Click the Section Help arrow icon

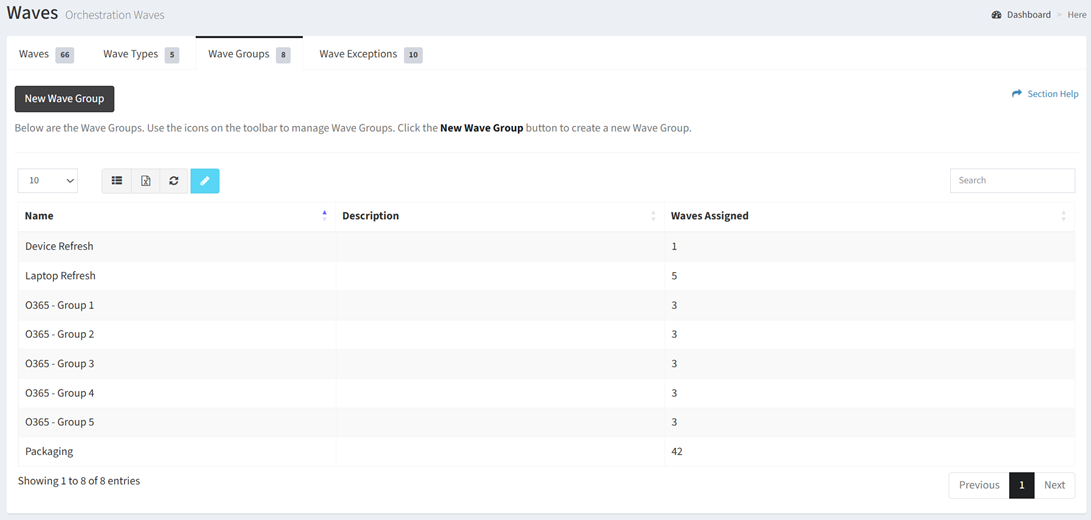click(1017, 94)
